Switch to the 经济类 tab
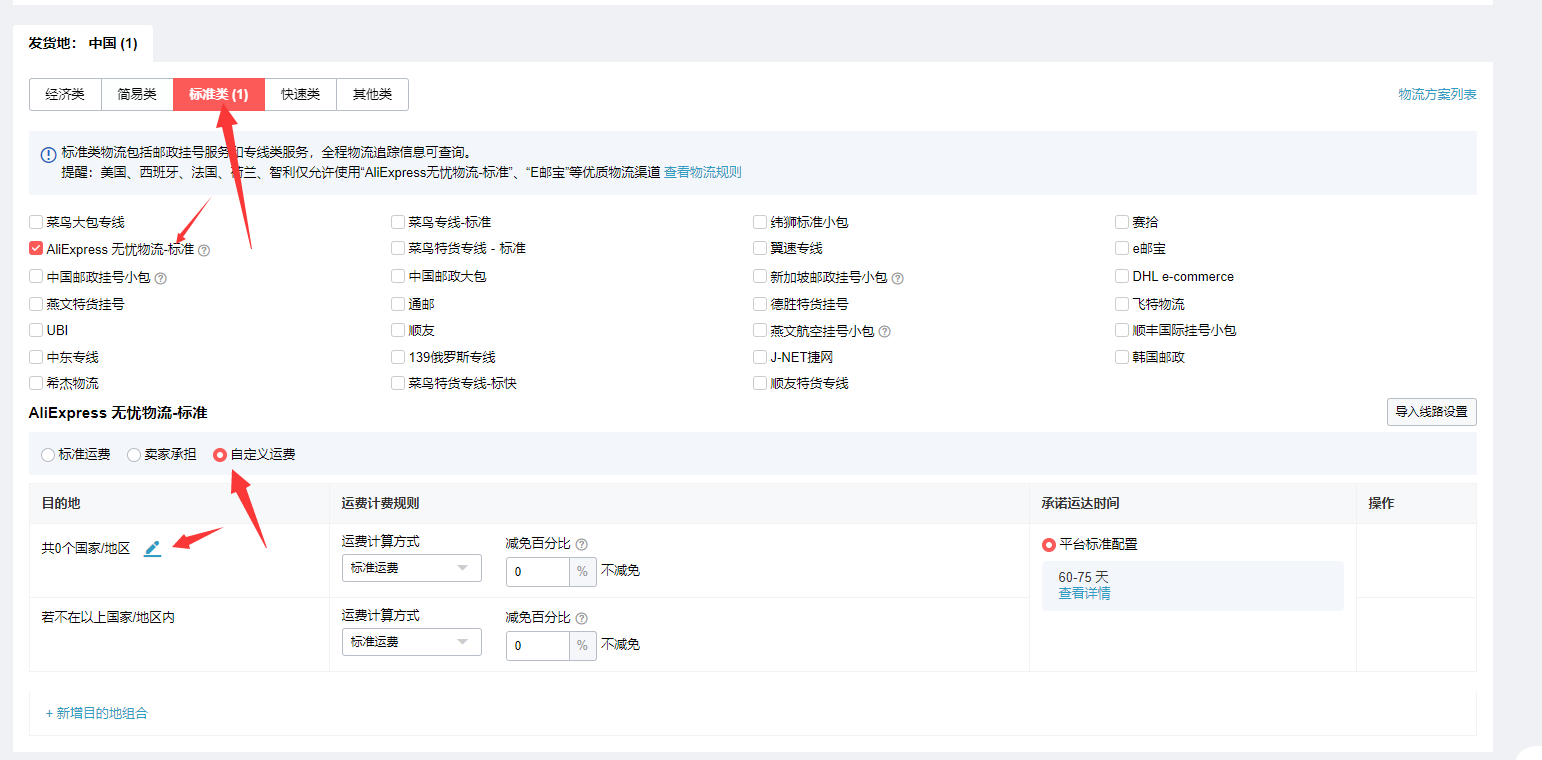The image size is (1542, 760). click(64, 94)
